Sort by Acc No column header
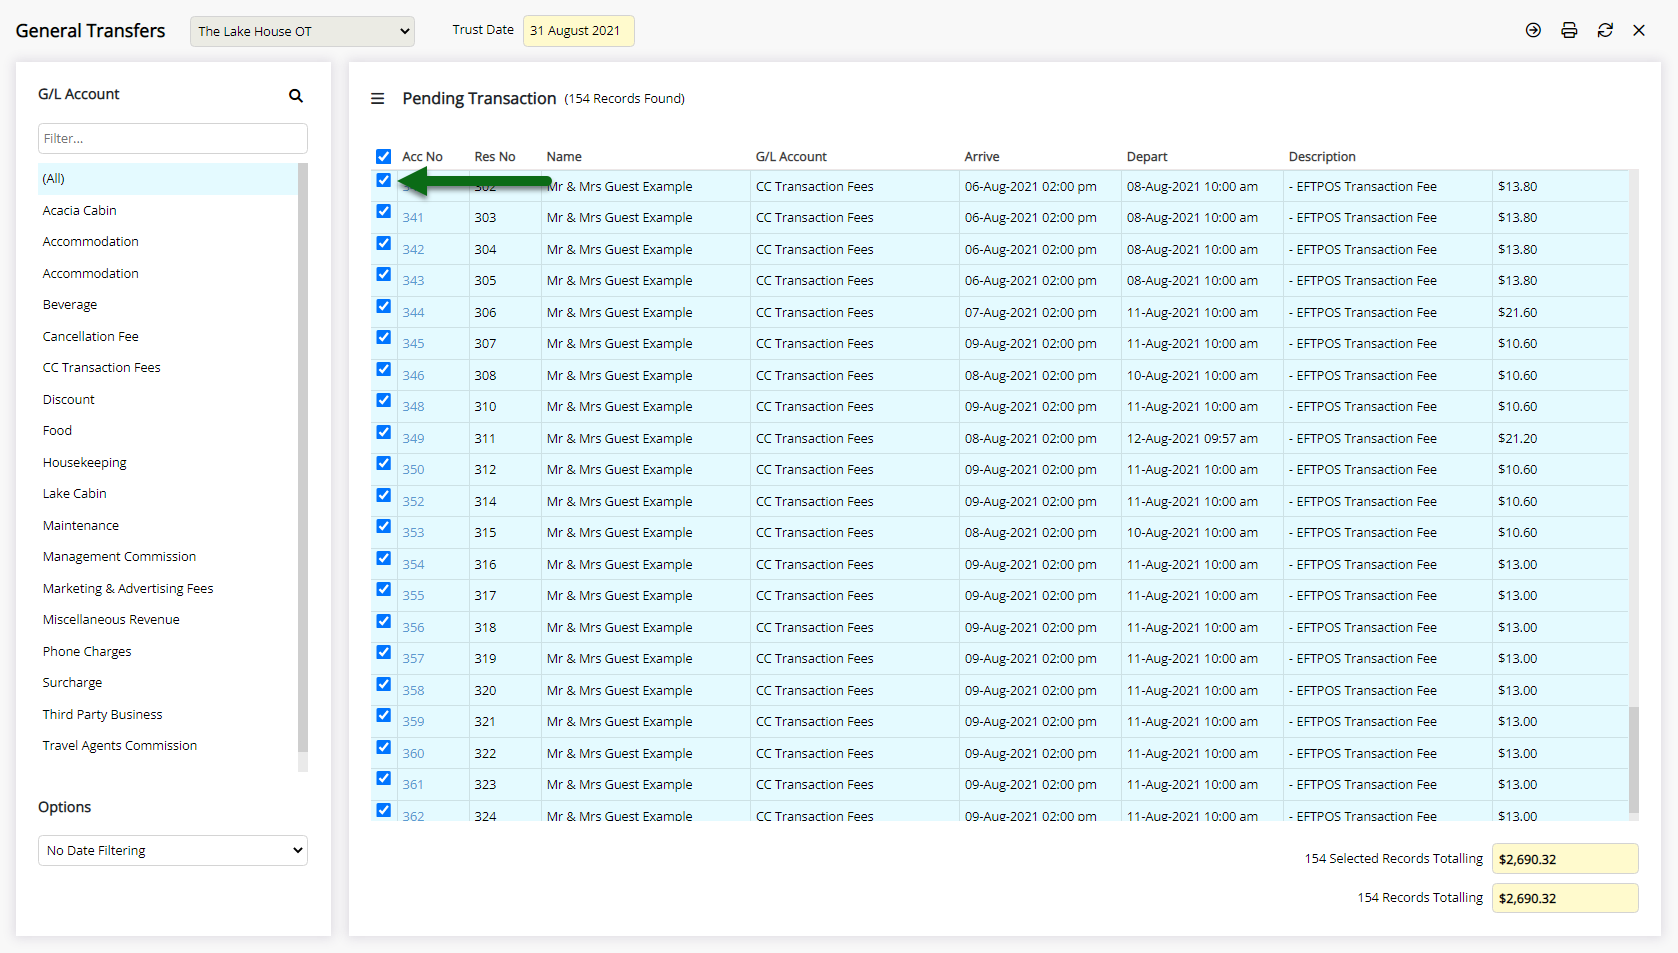The width and height of the screenshot is (1678, 953). click(422, 157)
